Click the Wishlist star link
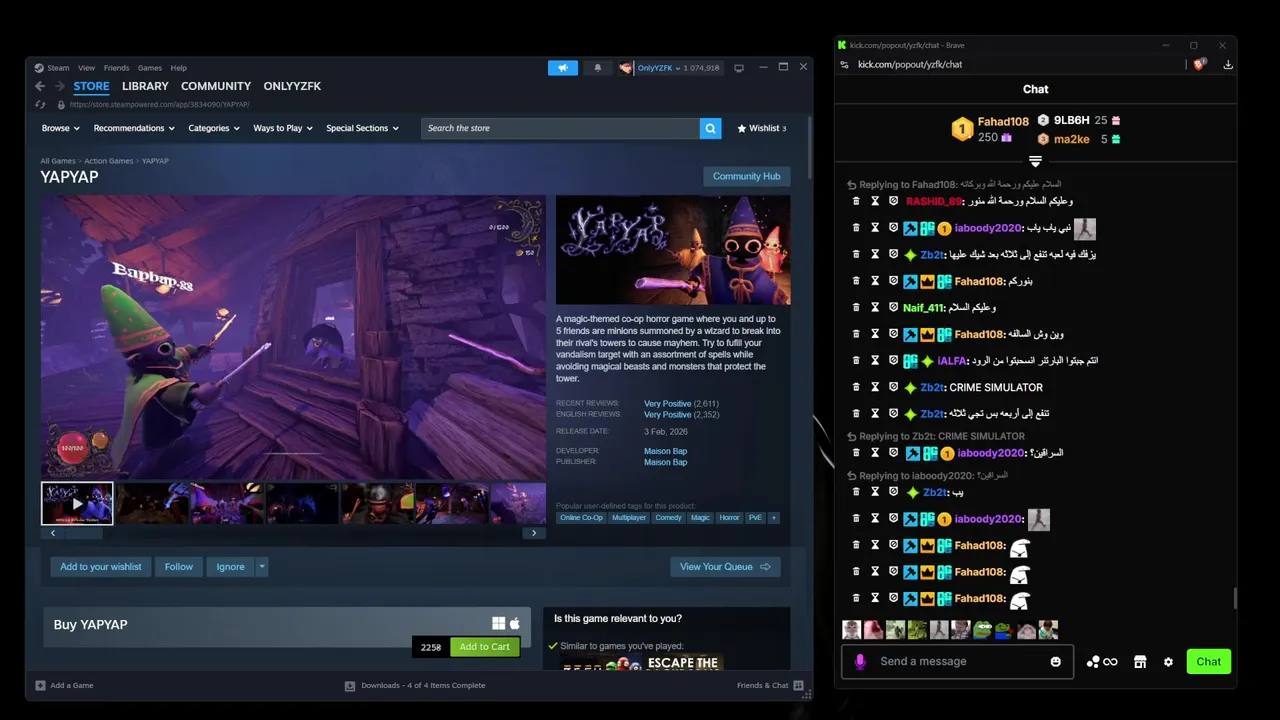 [x=761, y=128]
